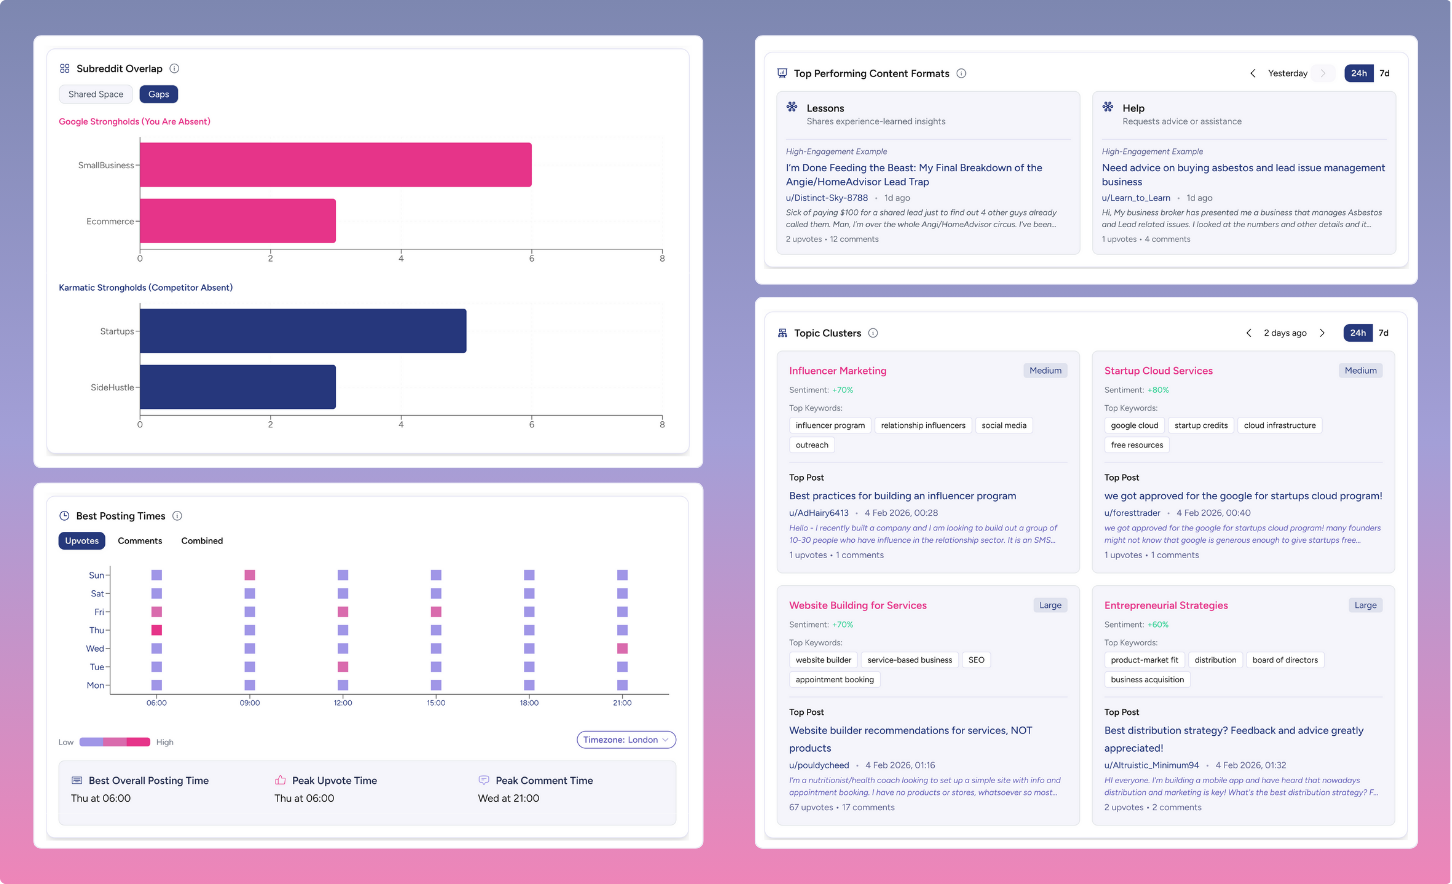Click previous day arrow in Topic Clusters
The width and height of the screenshot is (1452, 884).
[1249, 333]
